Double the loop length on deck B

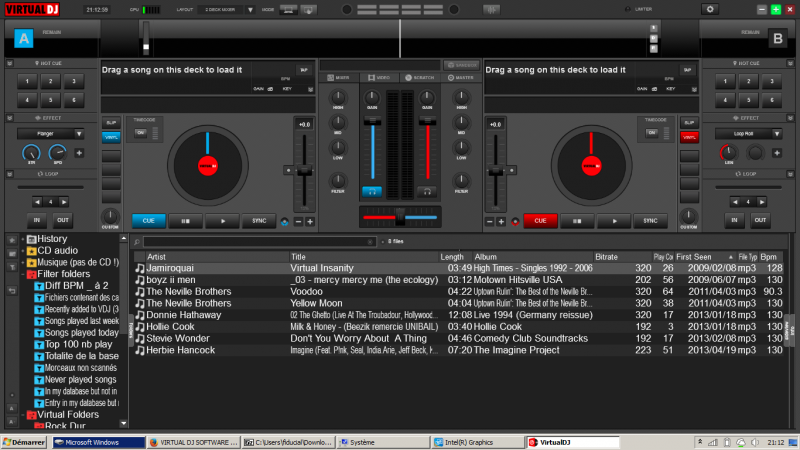point(762,202)
